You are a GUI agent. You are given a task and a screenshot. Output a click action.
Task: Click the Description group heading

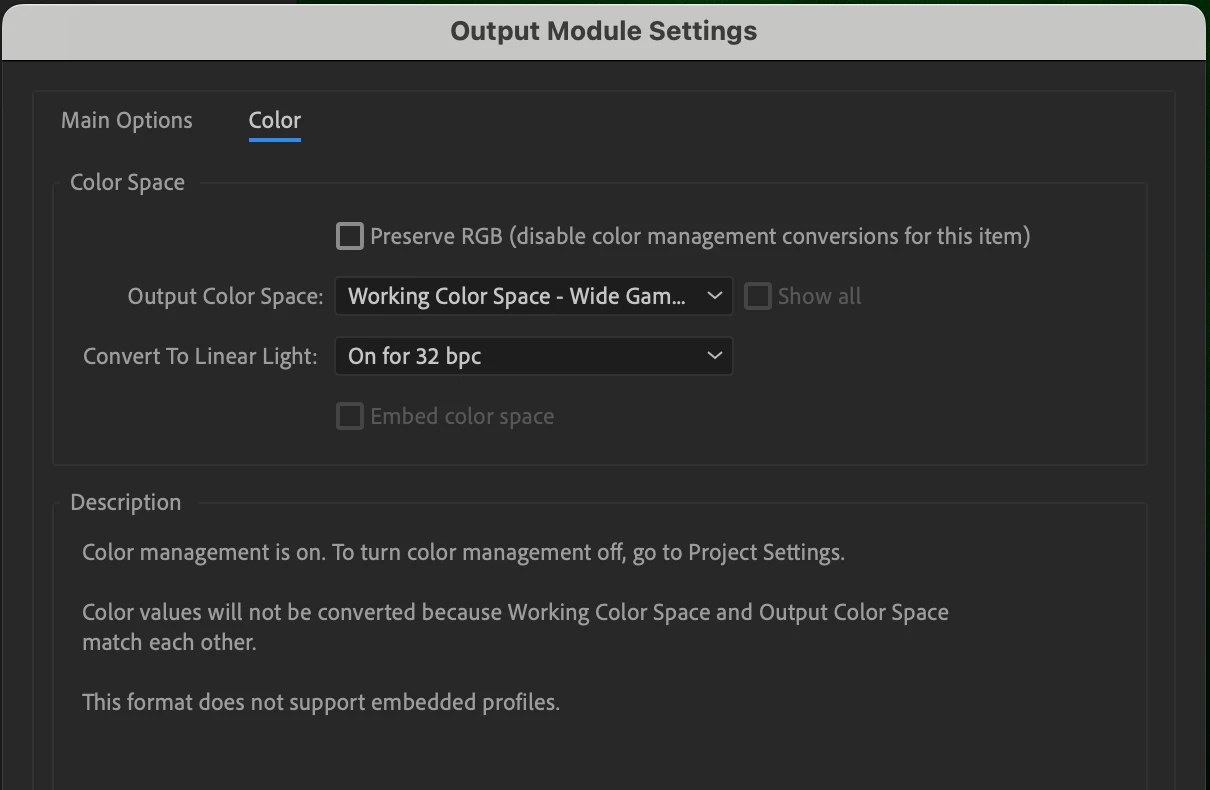point(126,503)
